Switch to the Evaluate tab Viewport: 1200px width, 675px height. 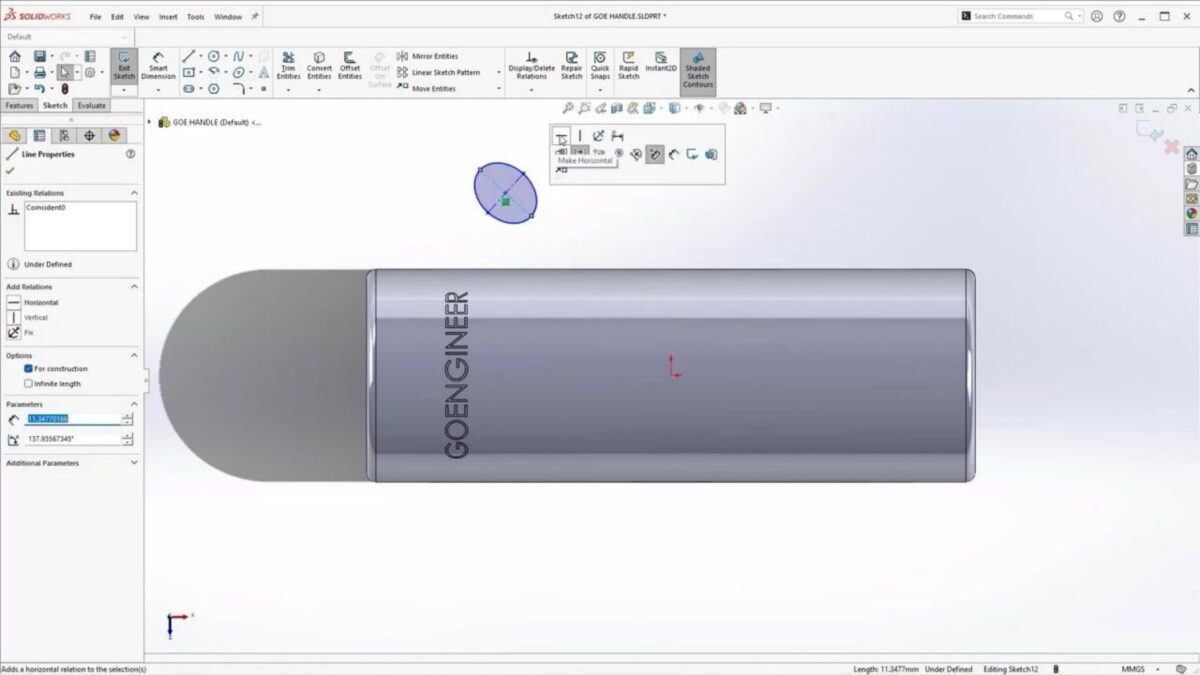(x=92, y=105)
